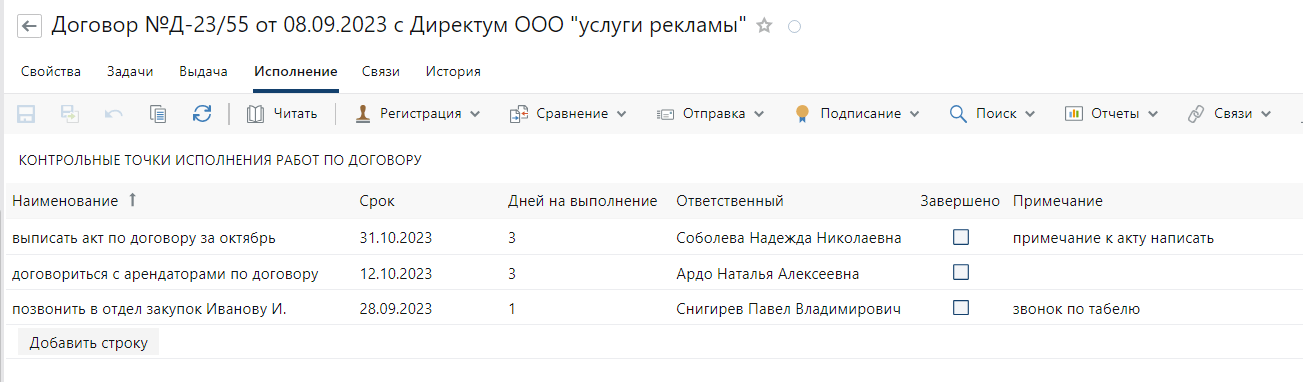The width and height of the screenshot is (1303, 382).
Task: Click the Ответственный column header
Action: 729,201
